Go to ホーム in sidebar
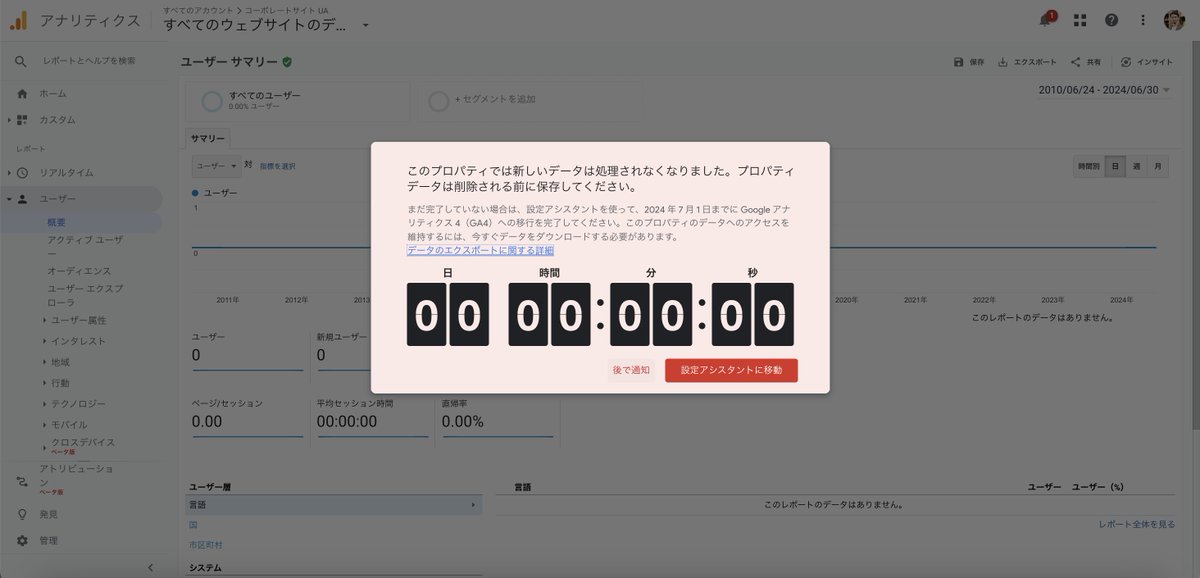 point(53,93)
